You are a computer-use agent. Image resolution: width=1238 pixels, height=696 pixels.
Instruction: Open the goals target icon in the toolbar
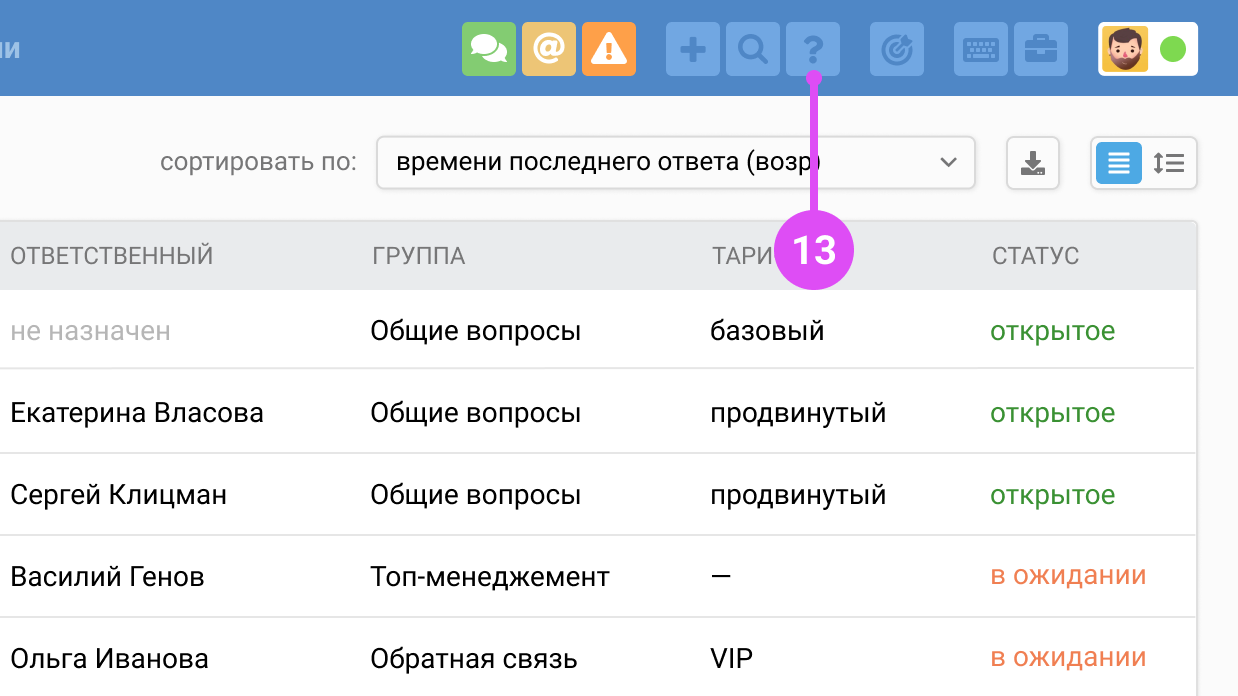click(896, 48)
